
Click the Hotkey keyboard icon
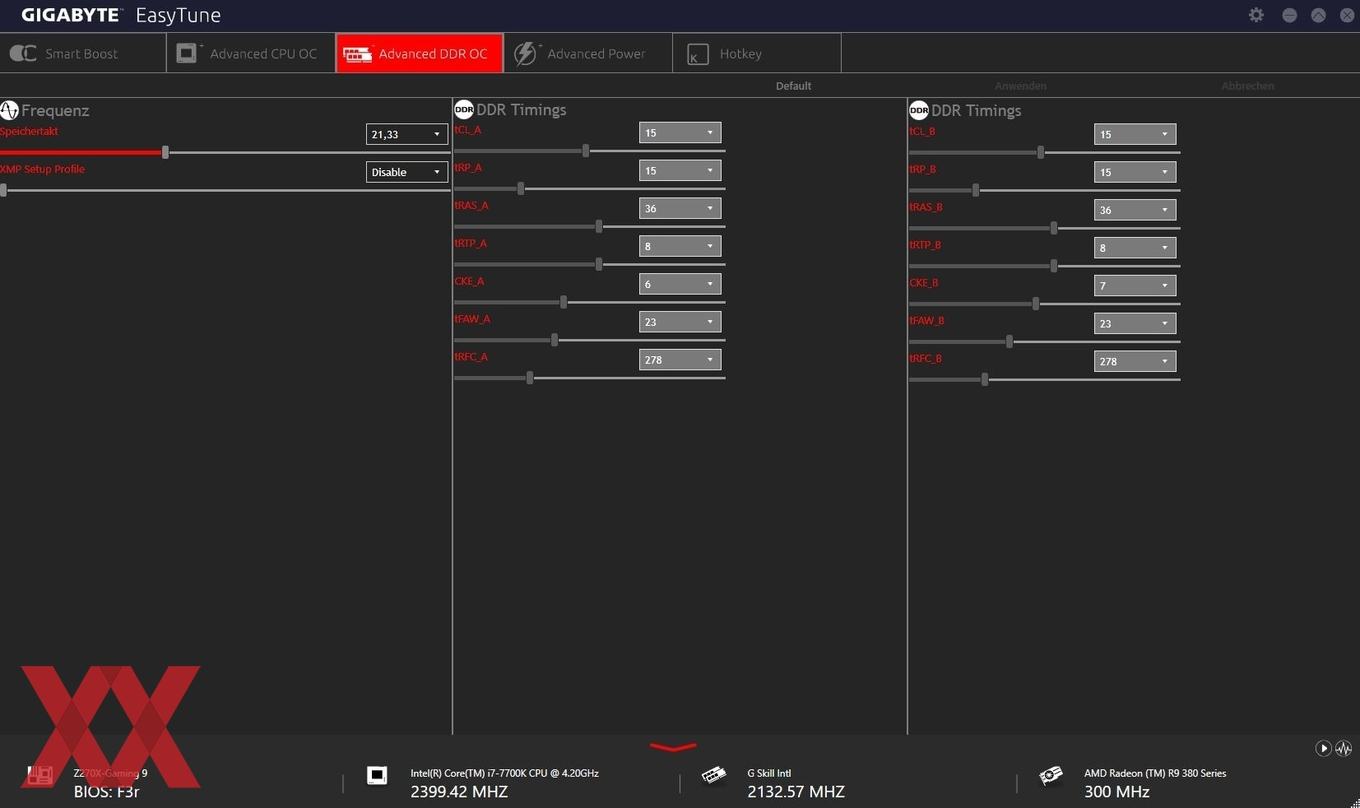(698, 55)
